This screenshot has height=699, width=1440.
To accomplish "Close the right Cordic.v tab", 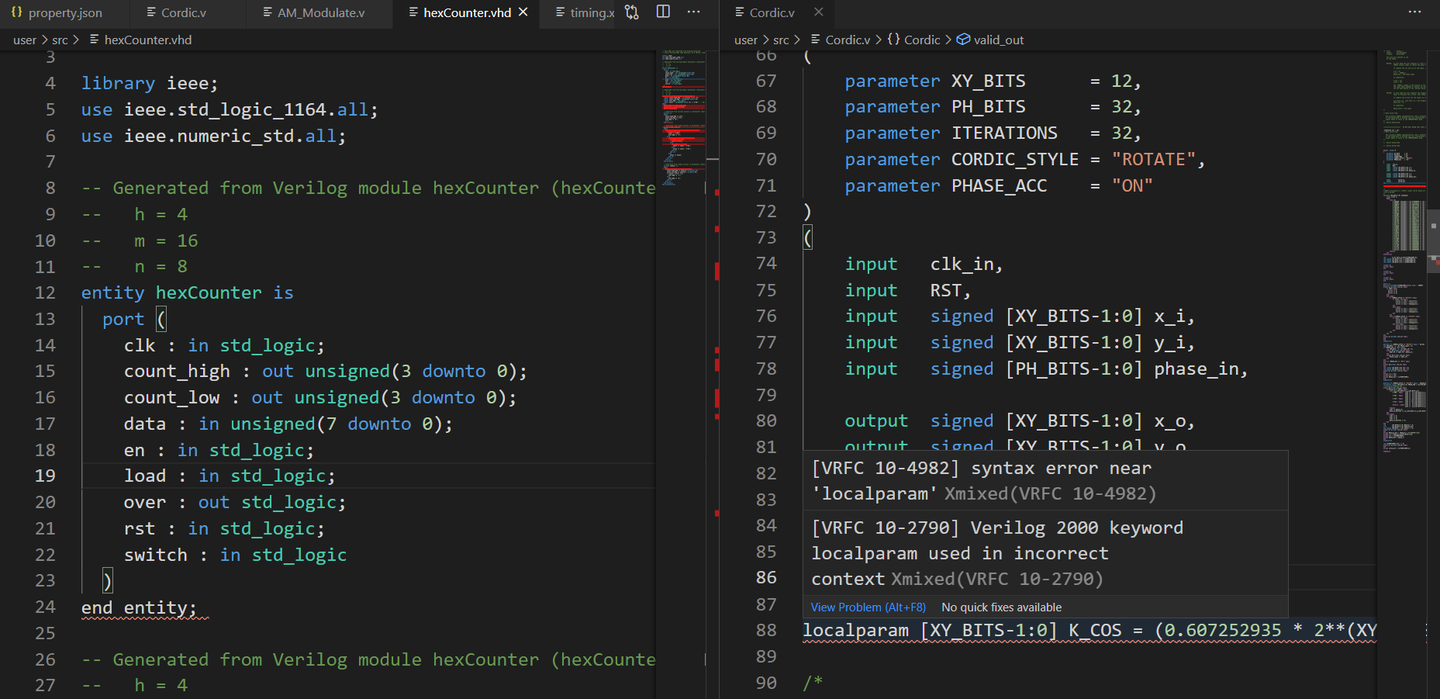I will (818, 13).
